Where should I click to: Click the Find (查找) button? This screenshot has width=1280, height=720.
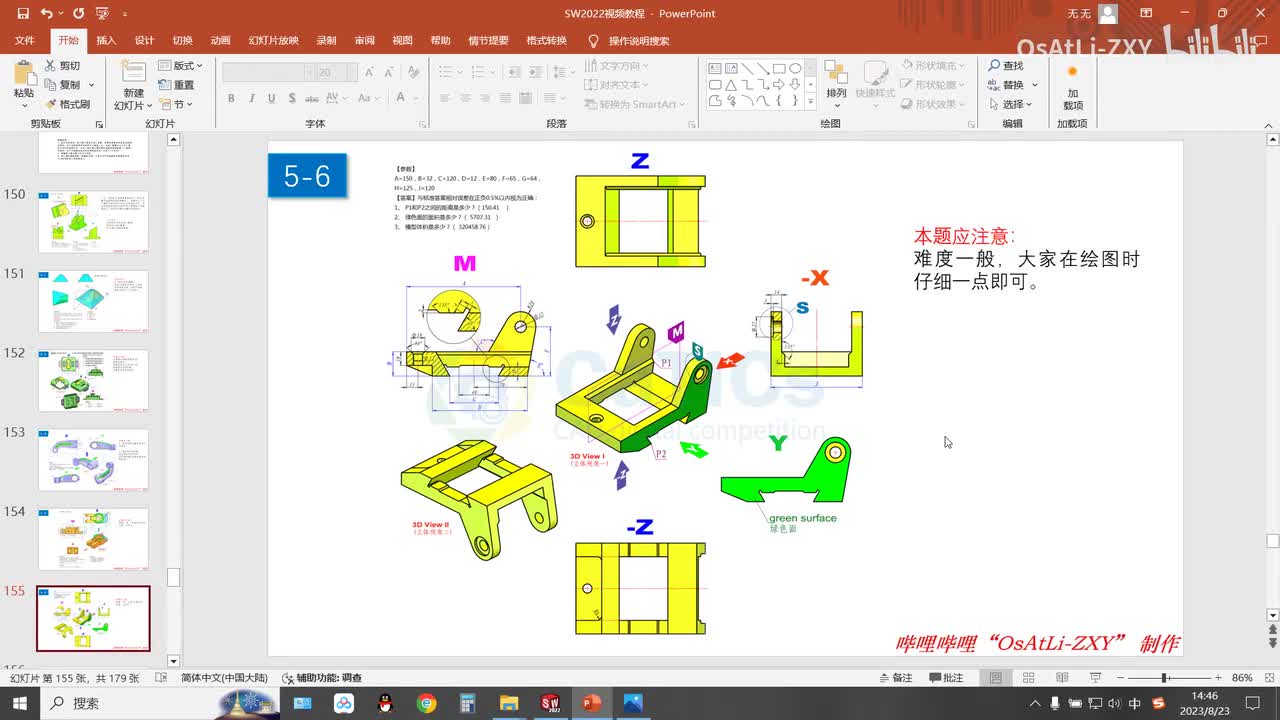click(x=1006, y=66)
